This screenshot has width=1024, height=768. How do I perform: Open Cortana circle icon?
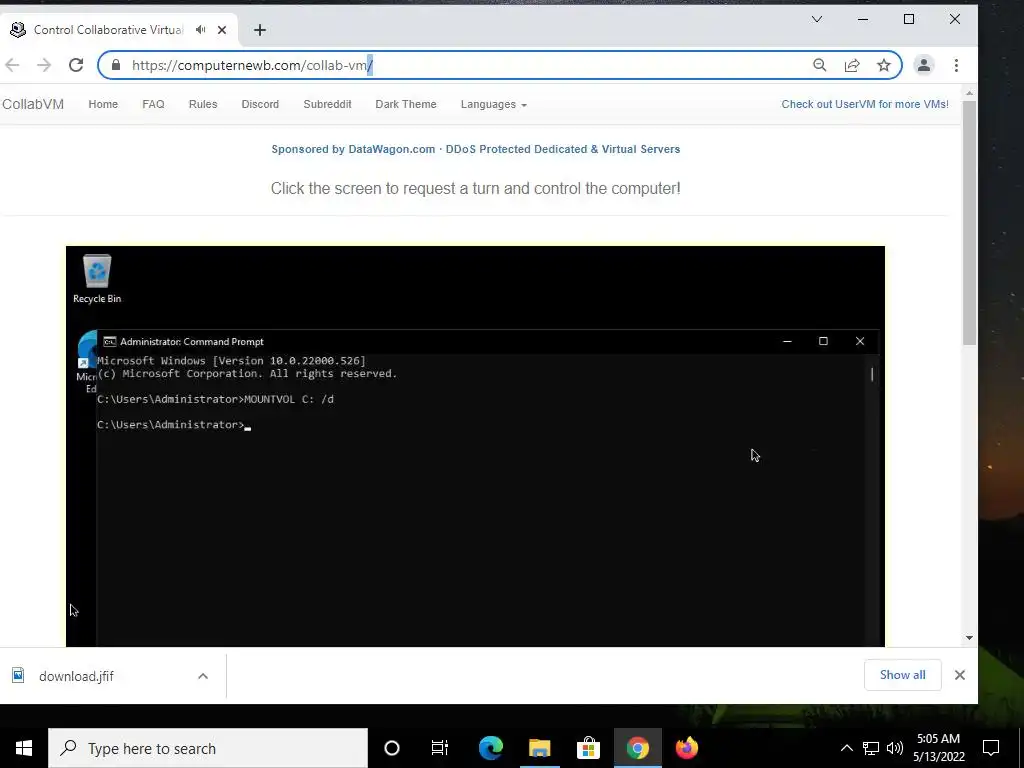pyautogui.click(x=392, y=748)
